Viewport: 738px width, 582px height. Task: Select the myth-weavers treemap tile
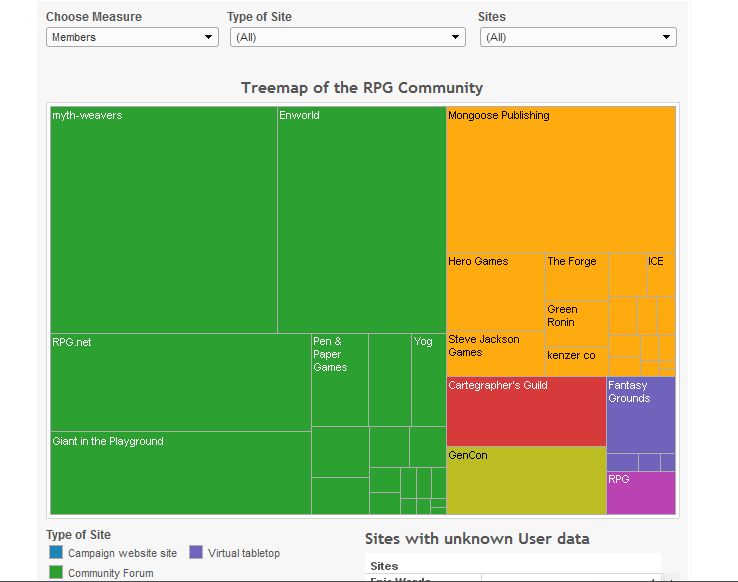[x=164, y=220]
